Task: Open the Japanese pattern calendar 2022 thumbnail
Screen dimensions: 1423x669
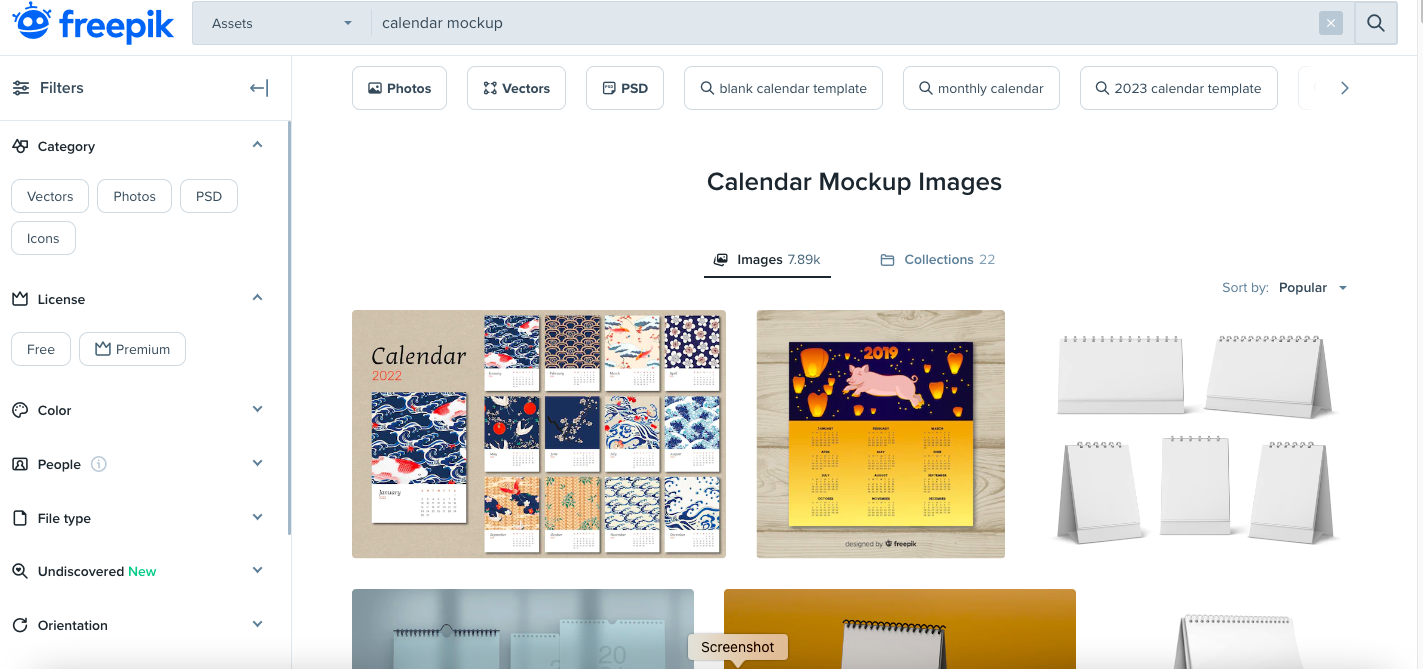Action: [x=539, y=434]
